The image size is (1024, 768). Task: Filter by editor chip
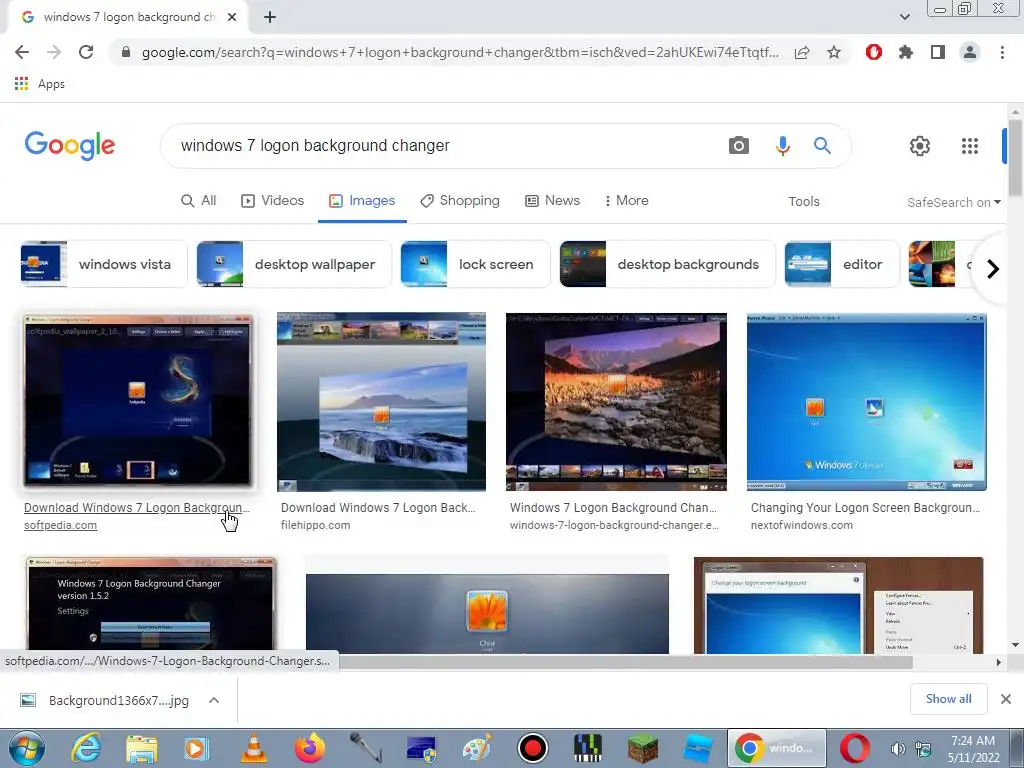coord(842,264)
